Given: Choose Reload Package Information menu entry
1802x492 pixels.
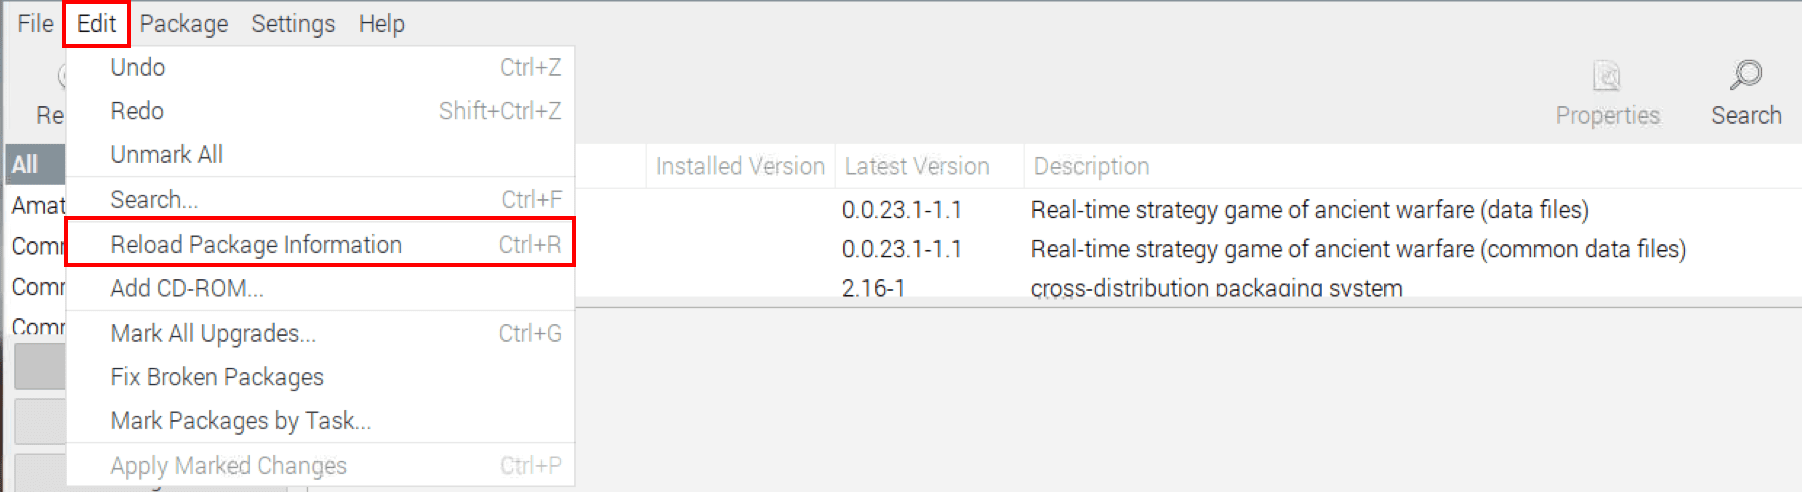Looking at the screenshot, I should [x=320, y=244].
